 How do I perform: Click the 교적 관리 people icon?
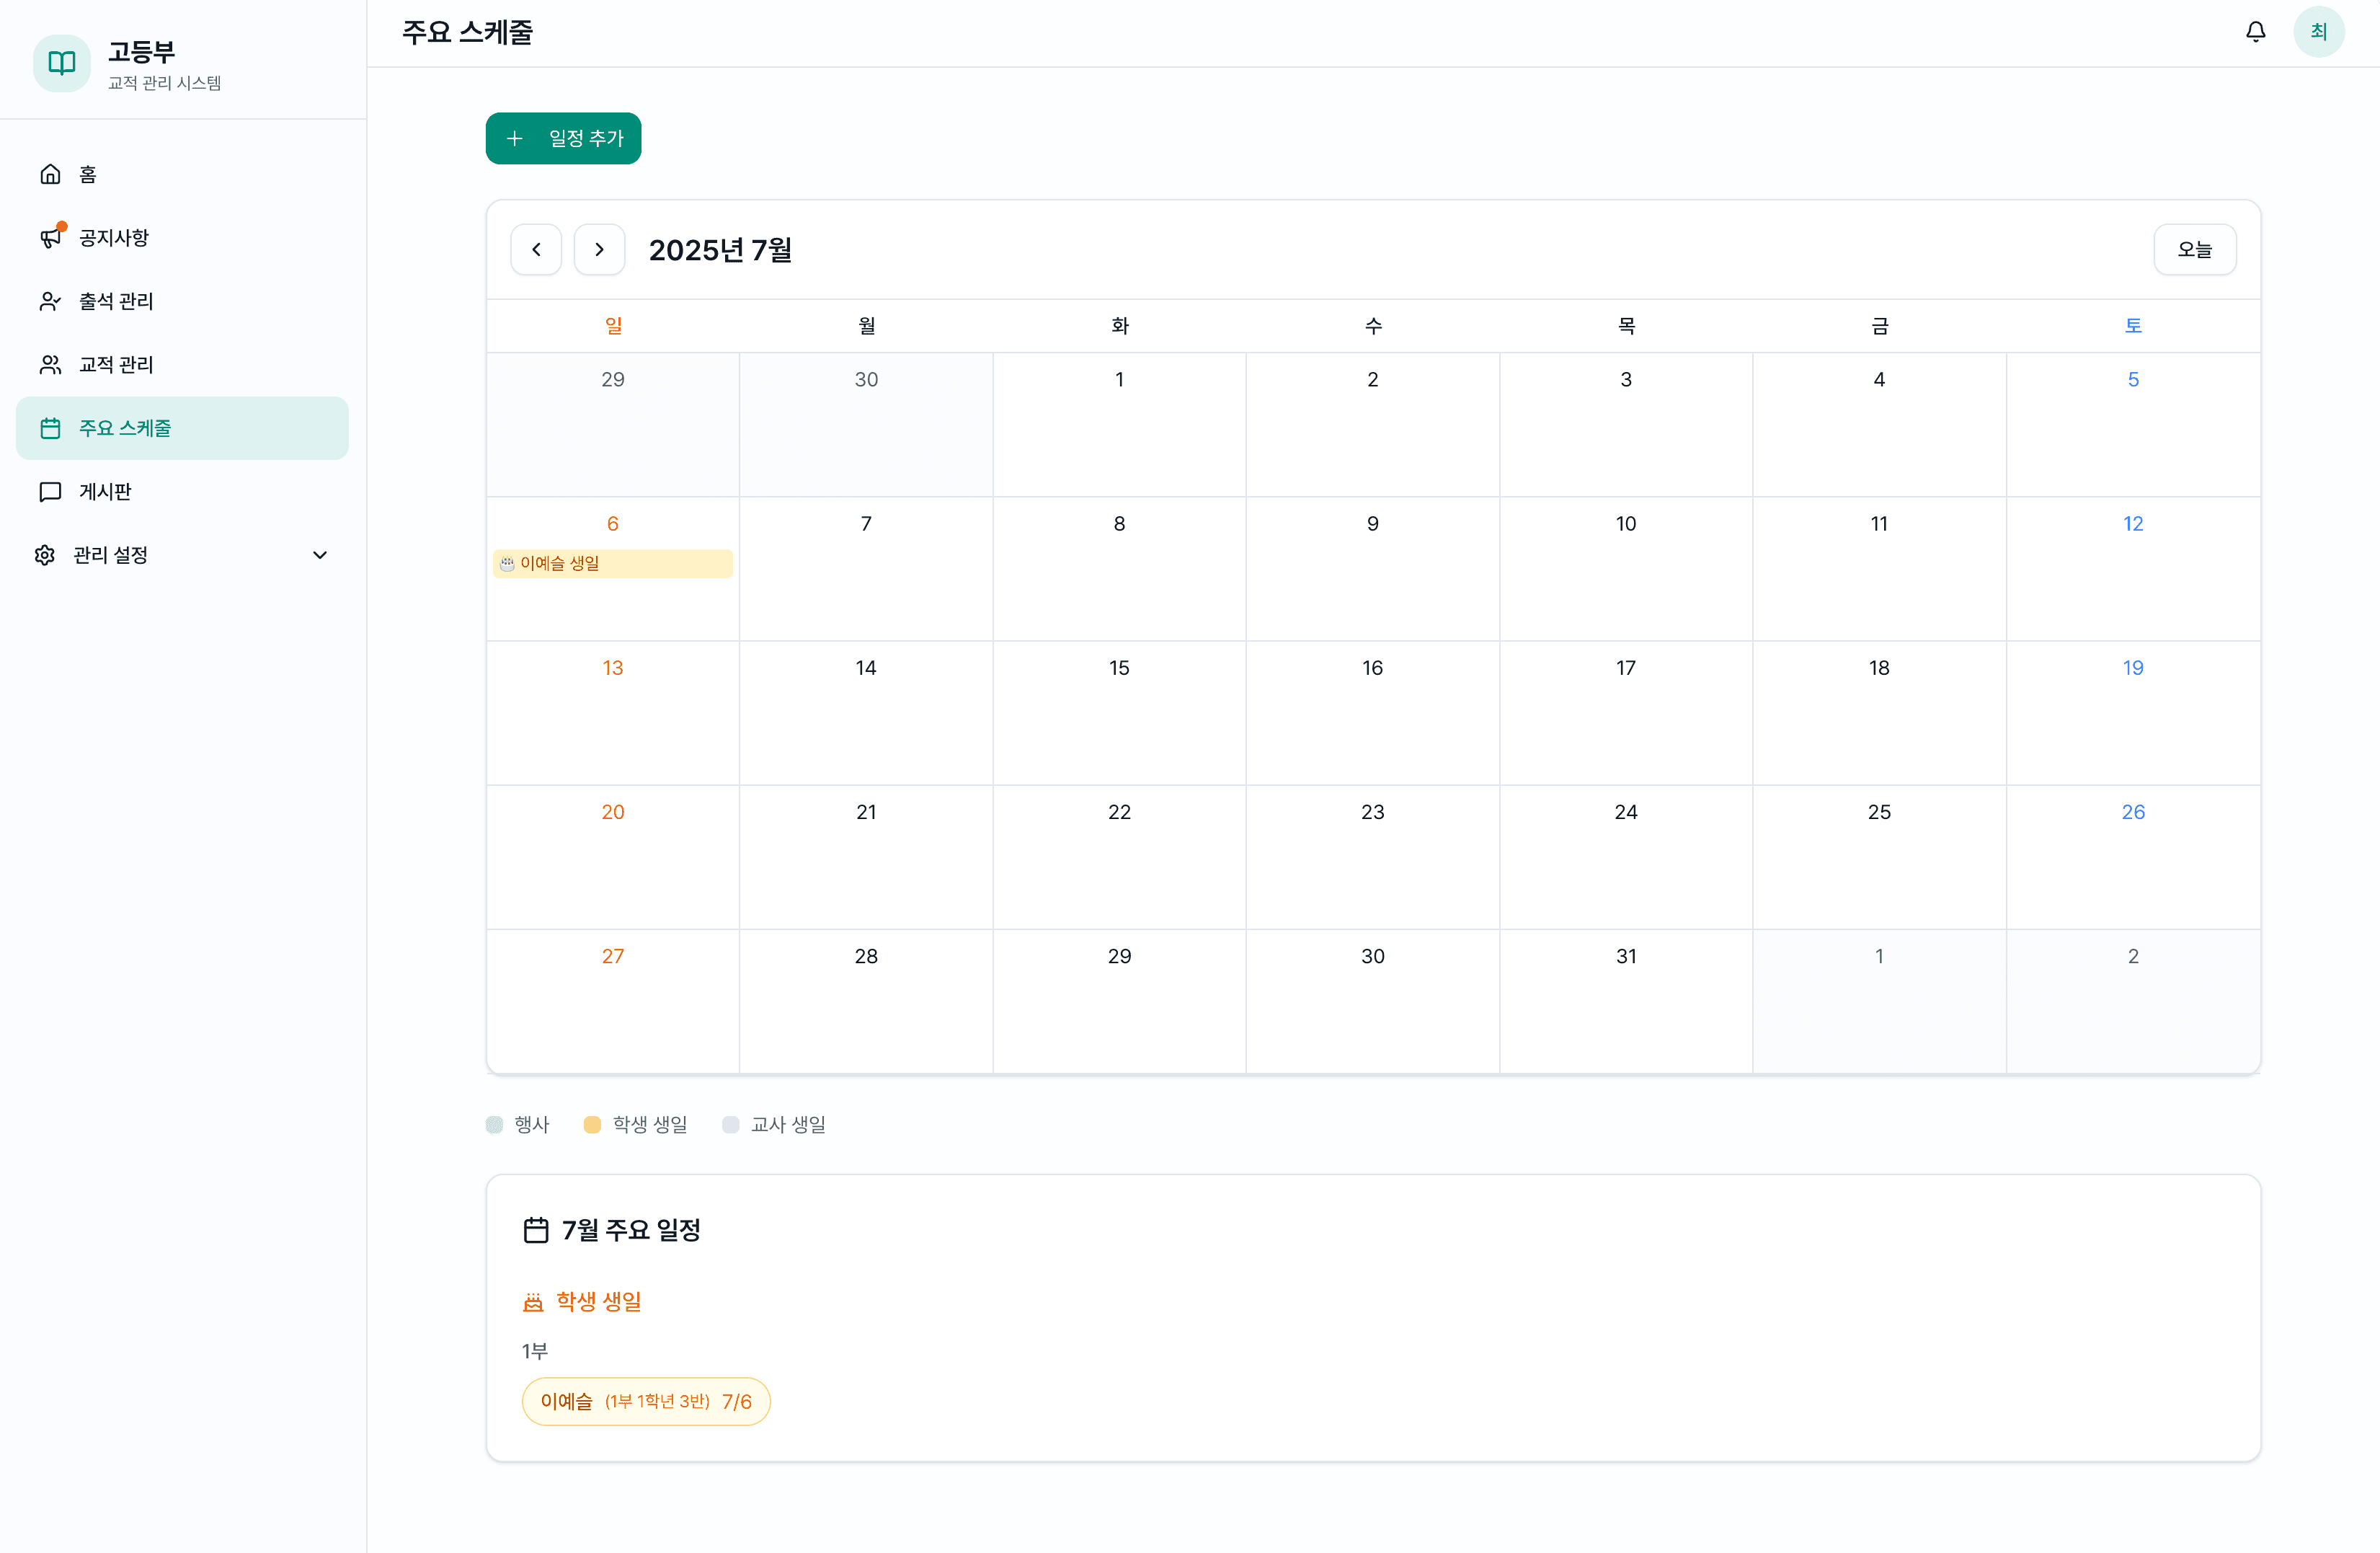51,365
